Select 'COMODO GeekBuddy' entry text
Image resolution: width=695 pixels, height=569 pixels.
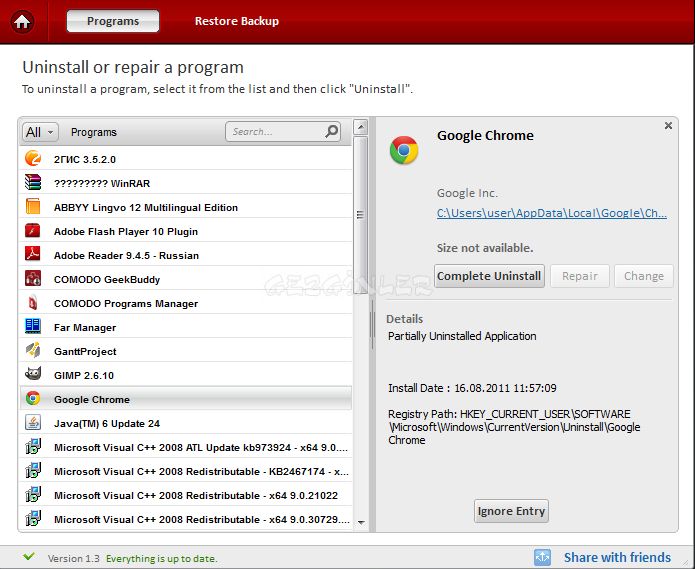[x=107, y=280]
